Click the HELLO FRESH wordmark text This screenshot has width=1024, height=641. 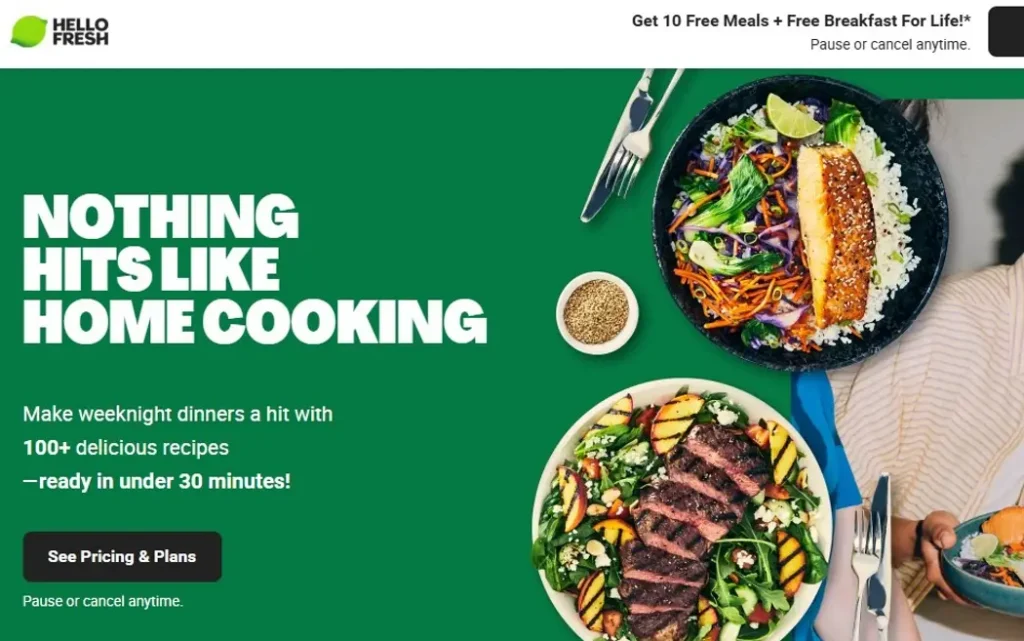click(80, 31)
